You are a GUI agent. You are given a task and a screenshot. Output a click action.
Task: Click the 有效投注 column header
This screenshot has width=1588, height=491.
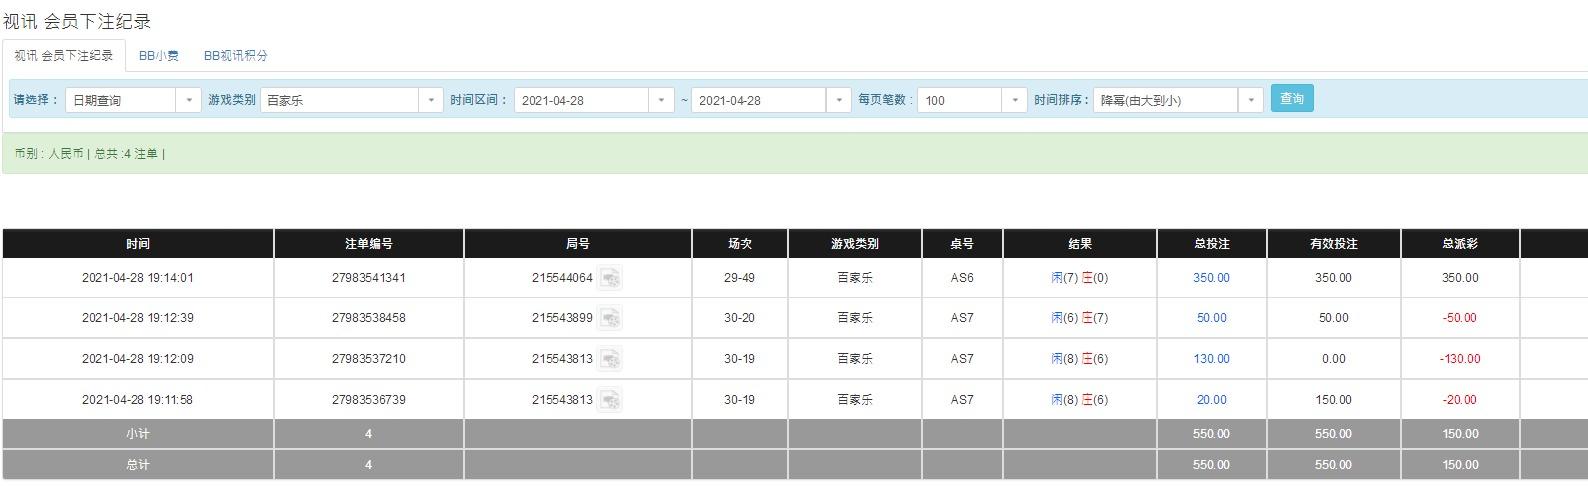(x=1334, y=244)
